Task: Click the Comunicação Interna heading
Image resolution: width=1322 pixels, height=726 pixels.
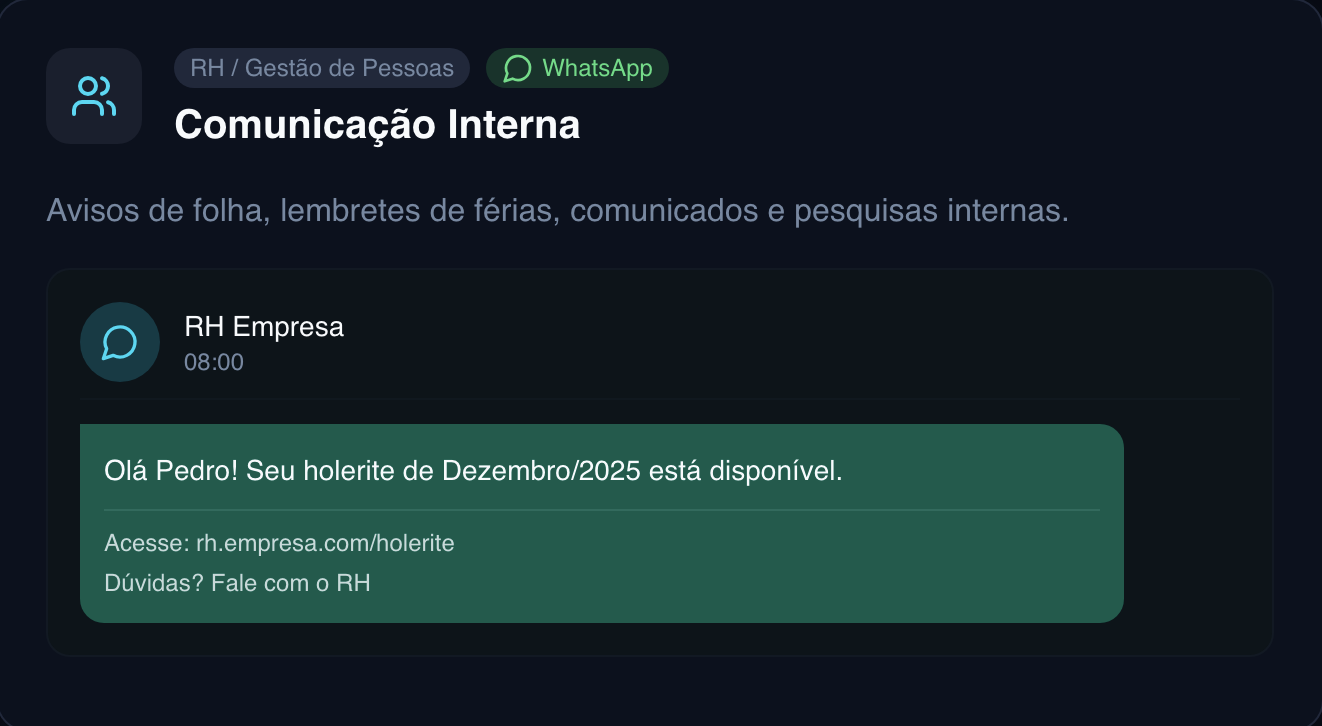Action: 377,125
